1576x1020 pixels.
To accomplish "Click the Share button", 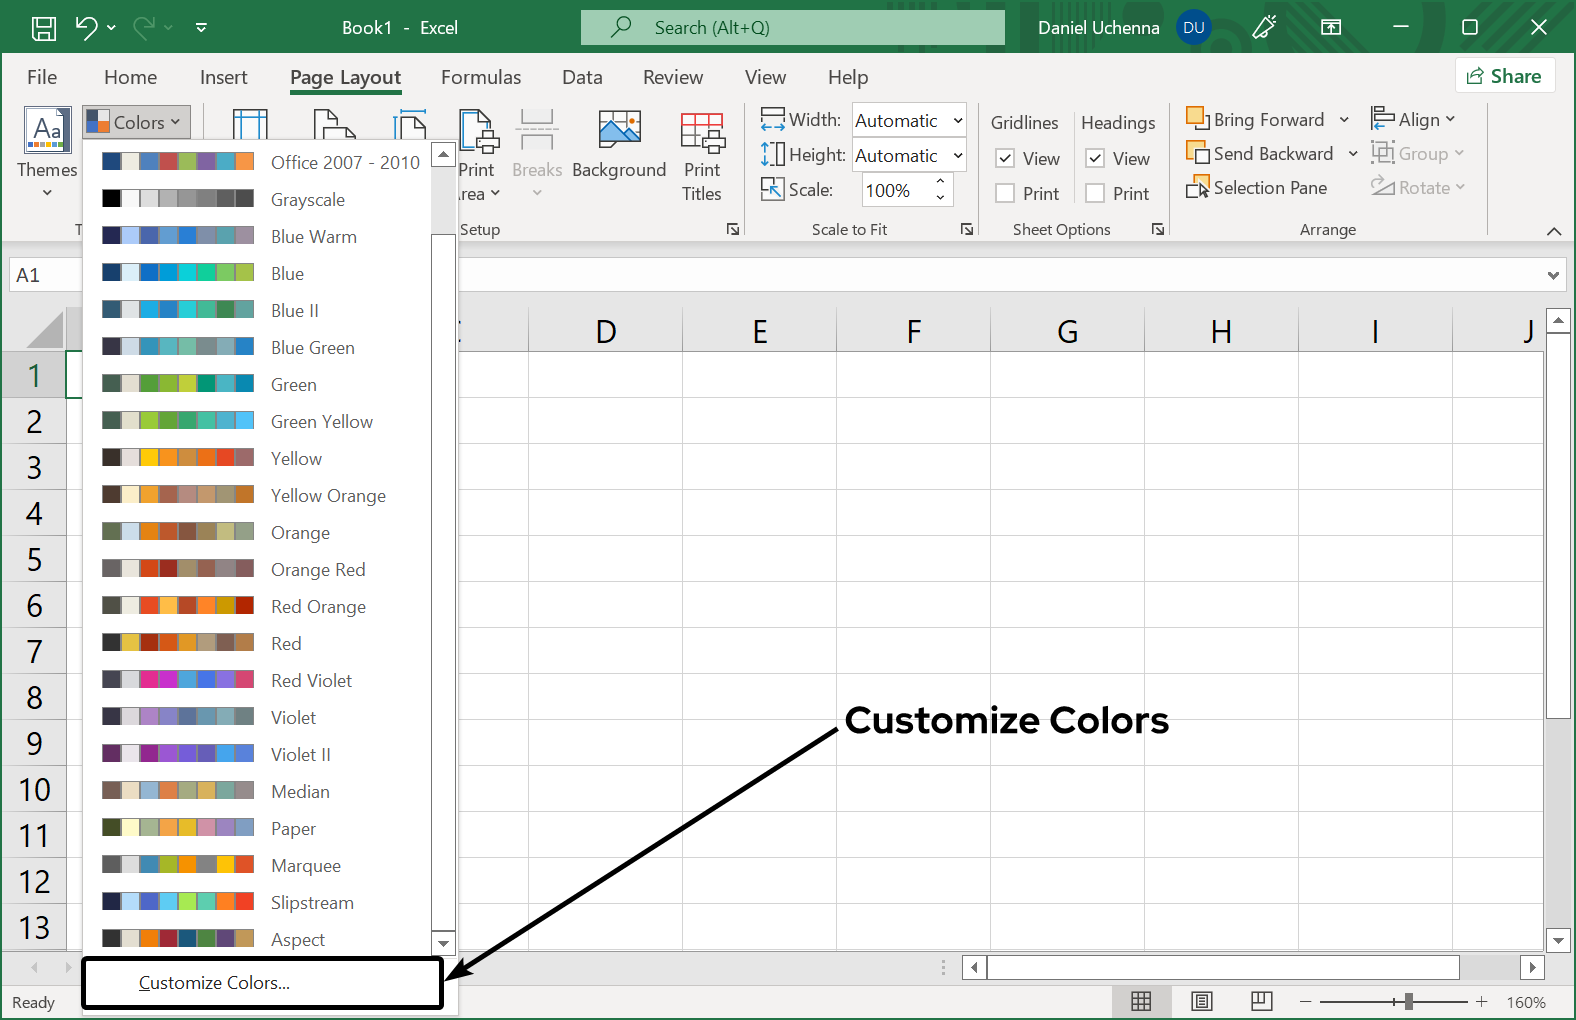I will pos(1504,76).
